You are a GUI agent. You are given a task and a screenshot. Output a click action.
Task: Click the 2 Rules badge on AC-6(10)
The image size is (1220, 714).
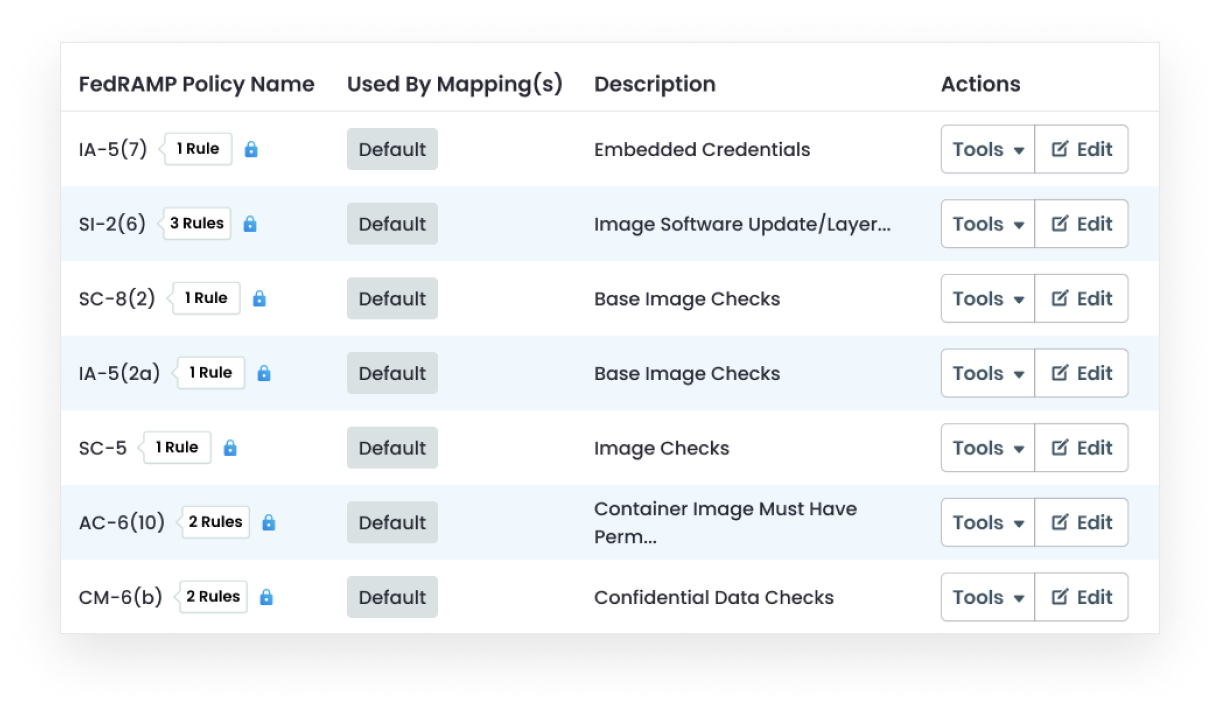214,522
